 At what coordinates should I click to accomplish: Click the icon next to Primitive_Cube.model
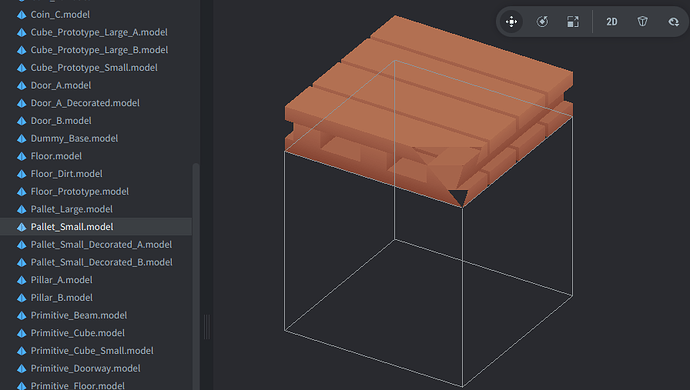click(22, 333)
